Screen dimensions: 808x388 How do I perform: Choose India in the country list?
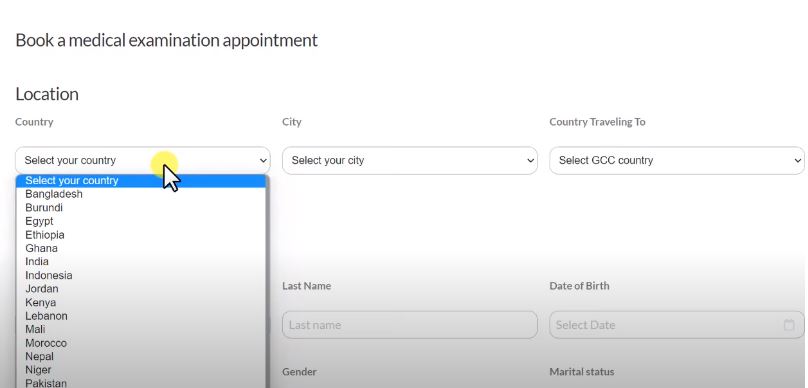(141, 262)
